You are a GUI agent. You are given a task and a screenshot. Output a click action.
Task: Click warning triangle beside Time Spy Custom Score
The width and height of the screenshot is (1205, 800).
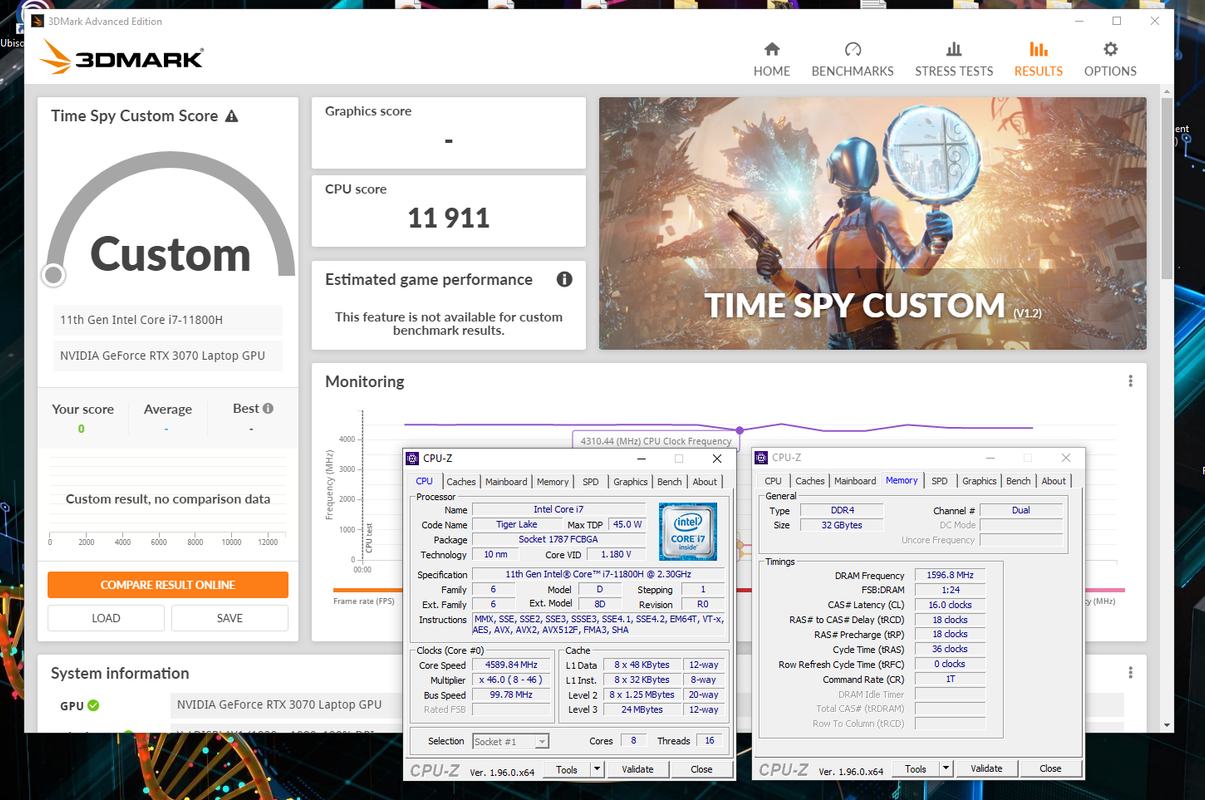pyautogui.click(x=232, y=116)
